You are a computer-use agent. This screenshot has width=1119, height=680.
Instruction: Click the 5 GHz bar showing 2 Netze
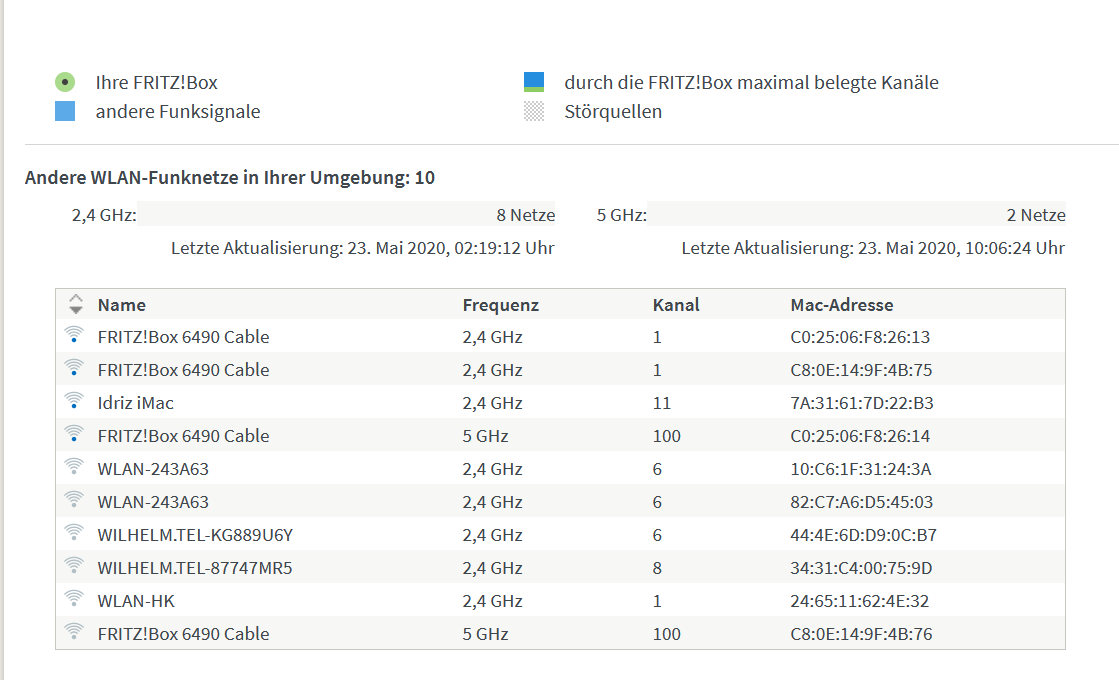[x=856, y=215]
